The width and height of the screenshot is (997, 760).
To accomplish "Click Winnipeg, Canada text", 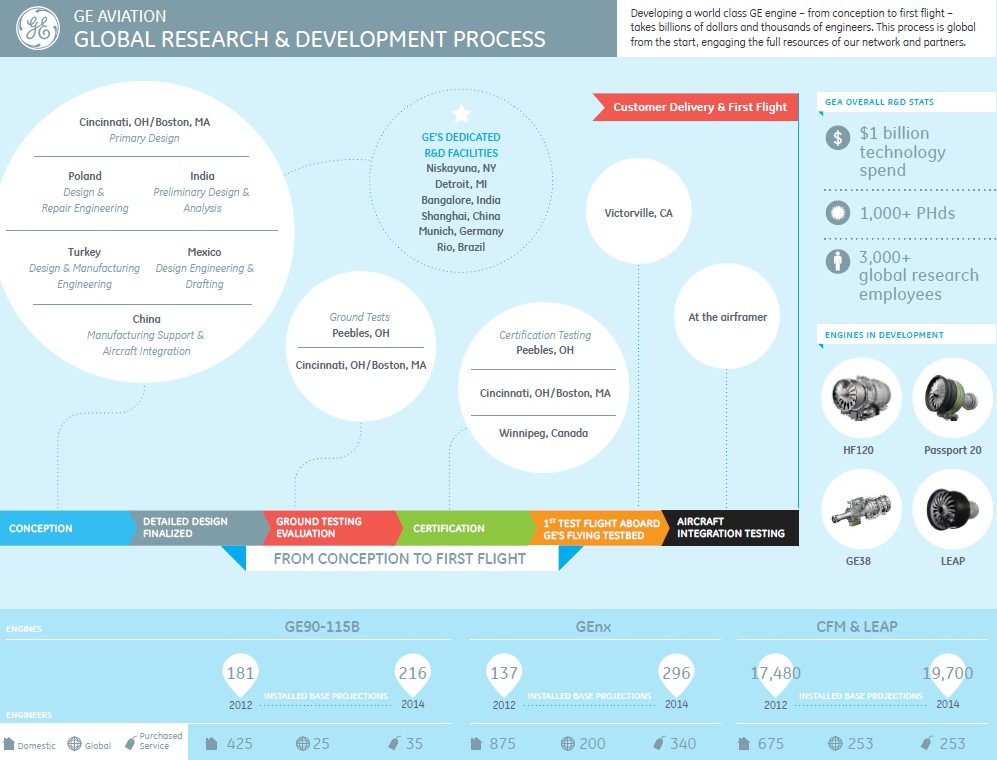I will pos(544,433).
